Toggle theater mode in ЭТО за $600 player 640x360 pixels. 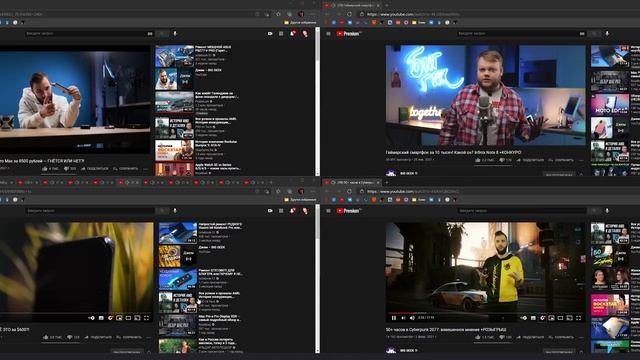tap(128, 318)
